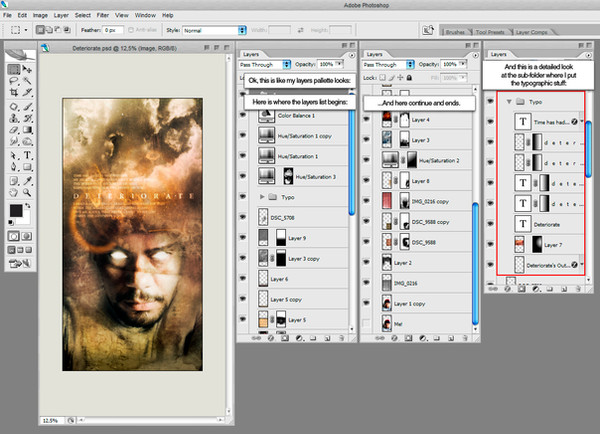Select the Zoom magnifier tool
600x434 pixels.
(27, 192)
